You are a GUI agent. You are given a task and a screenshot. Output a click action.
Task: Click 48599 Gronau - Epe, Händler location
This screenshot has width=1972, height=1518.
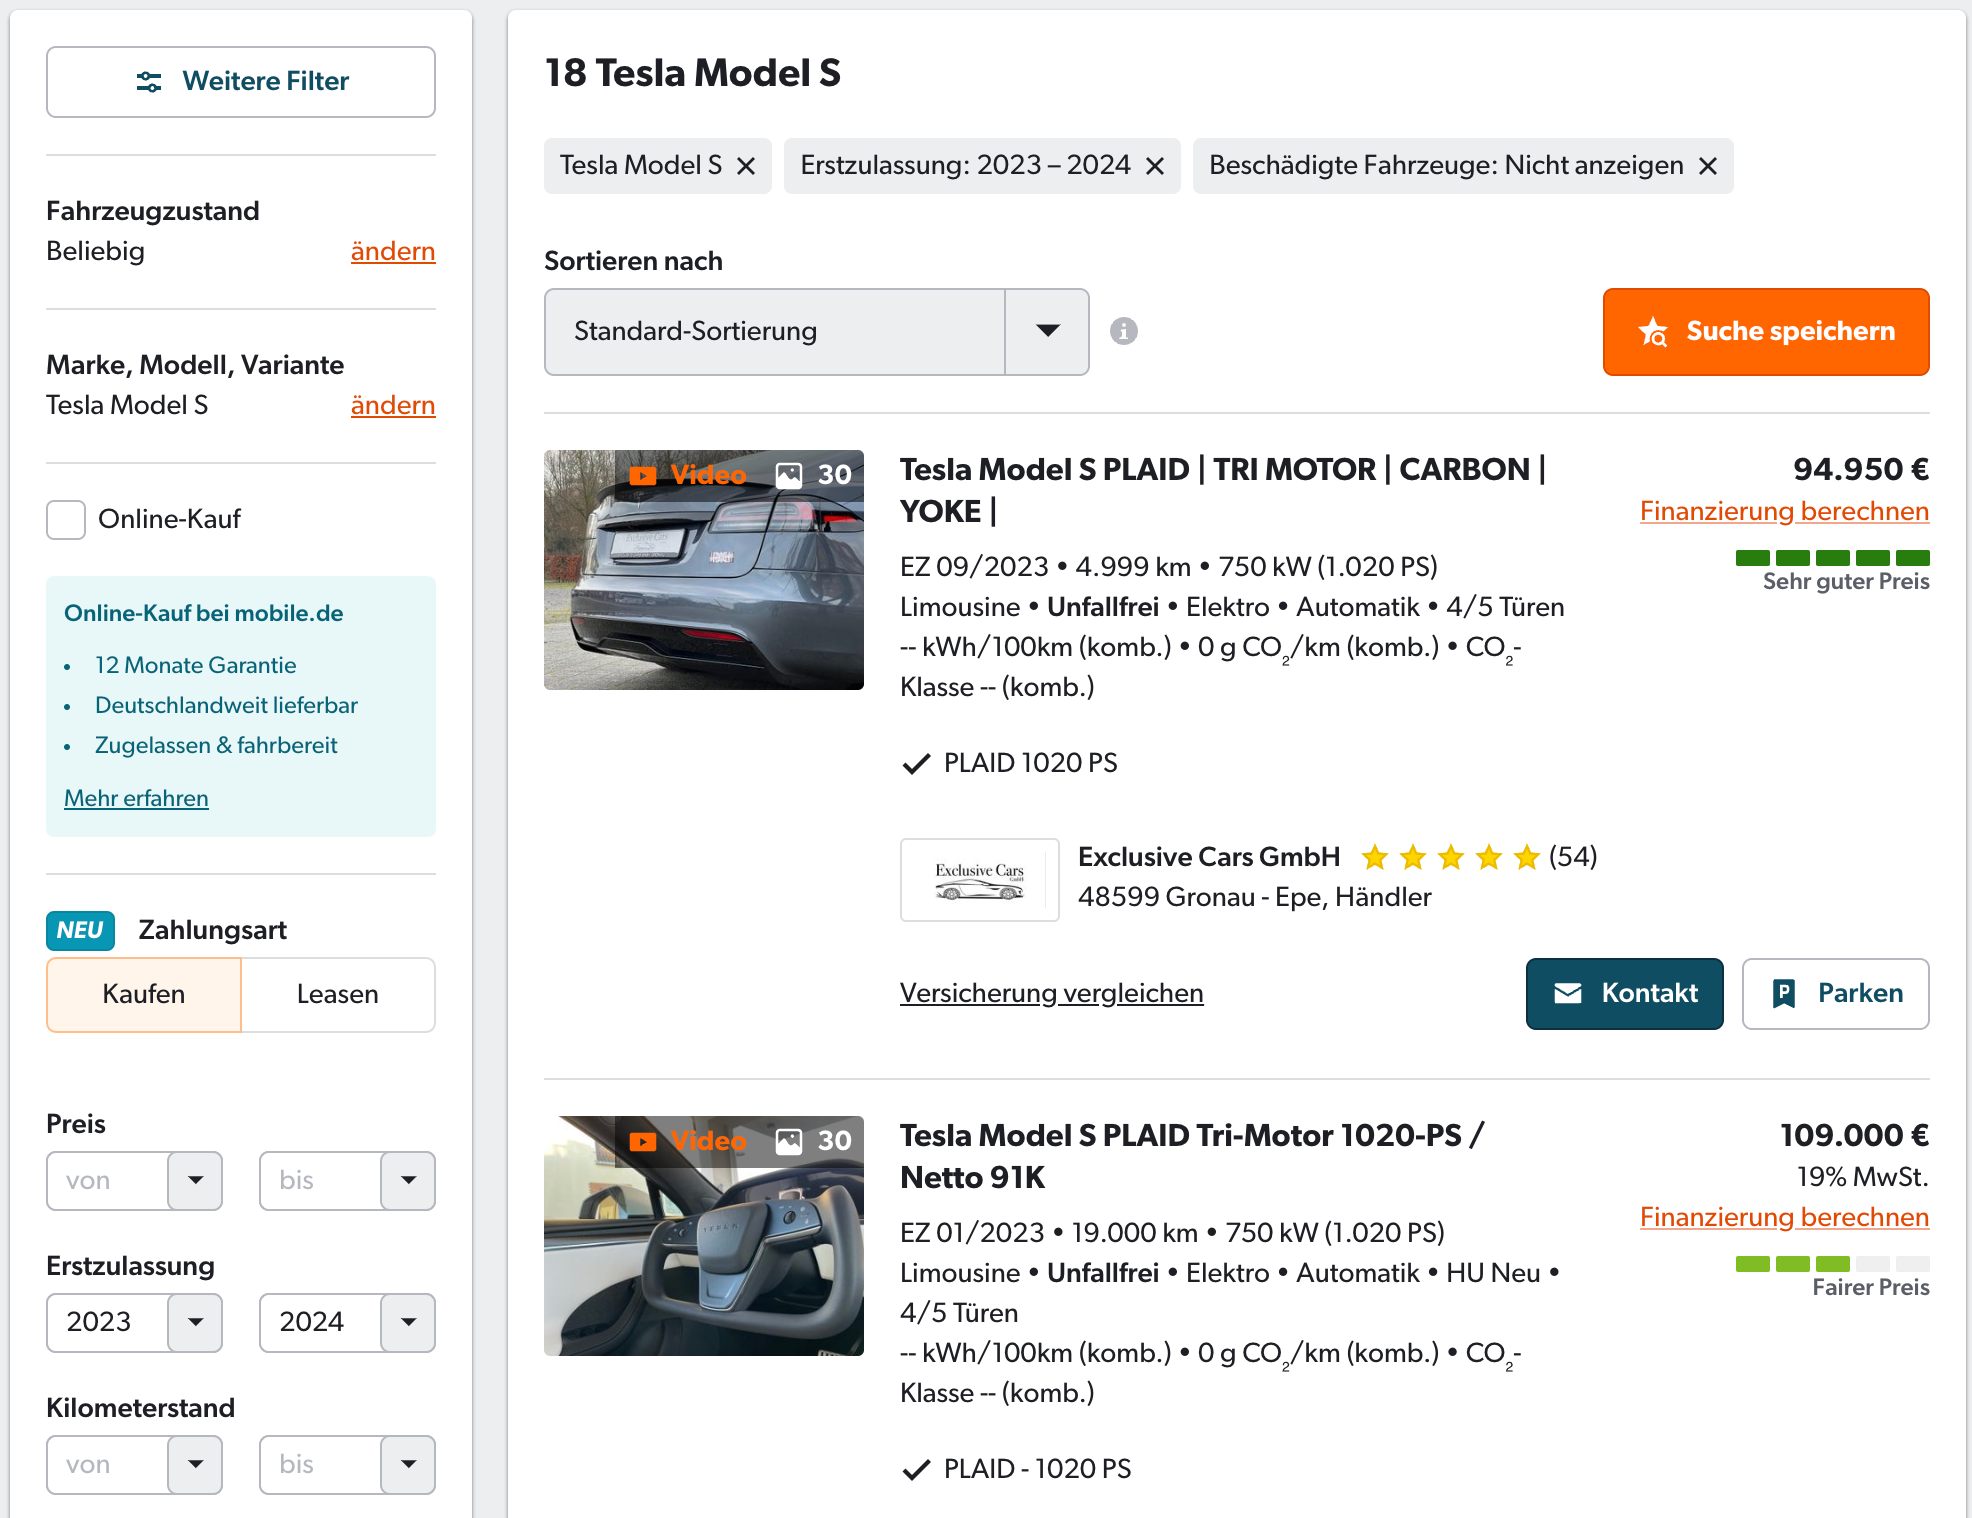pos(1255,897)
